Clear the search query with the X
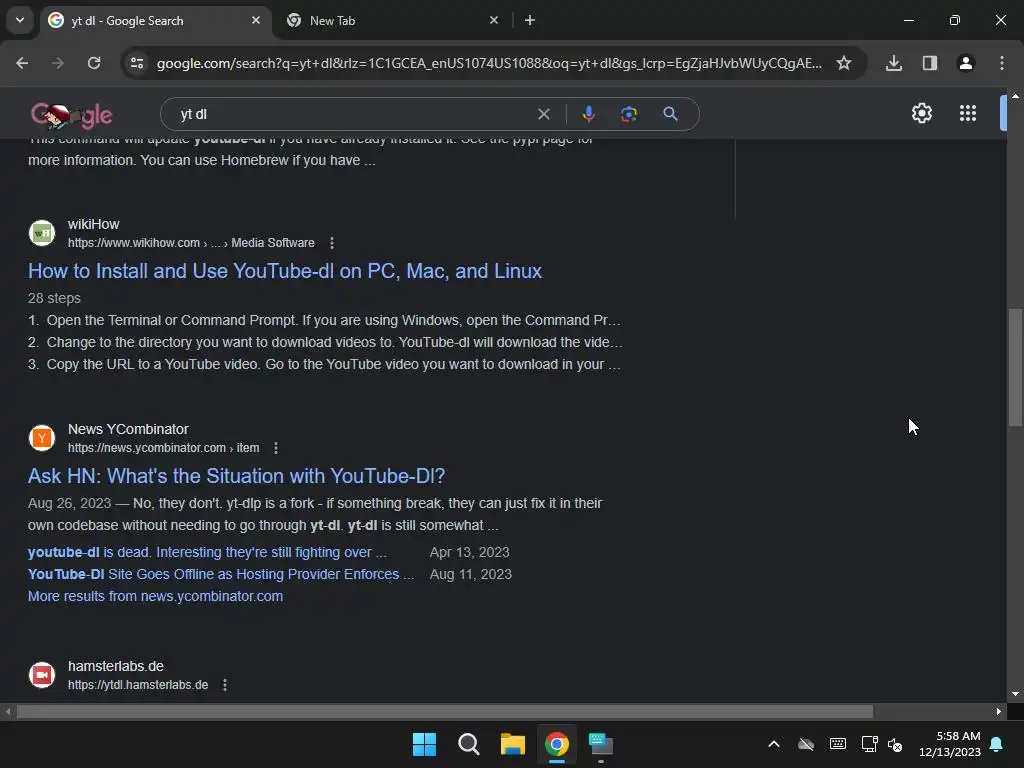The height and width of the screenshot is (768, 1024). coord(543,114)
